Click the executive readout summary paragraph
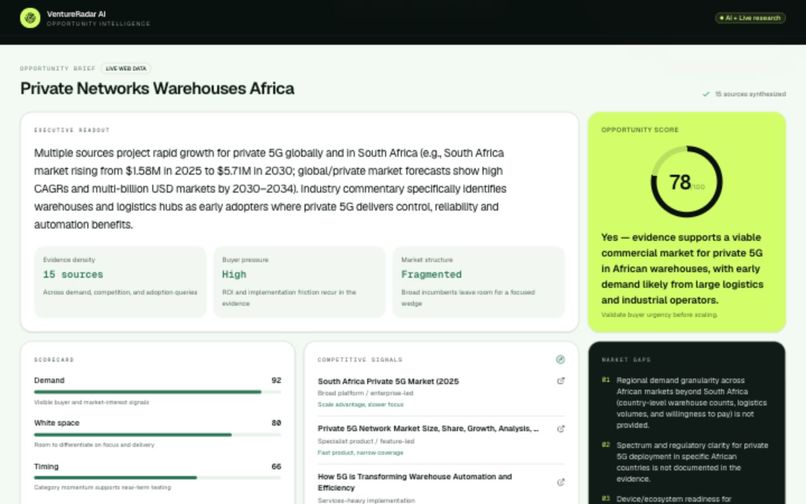The image size is (806, 504). pos(270,189)
